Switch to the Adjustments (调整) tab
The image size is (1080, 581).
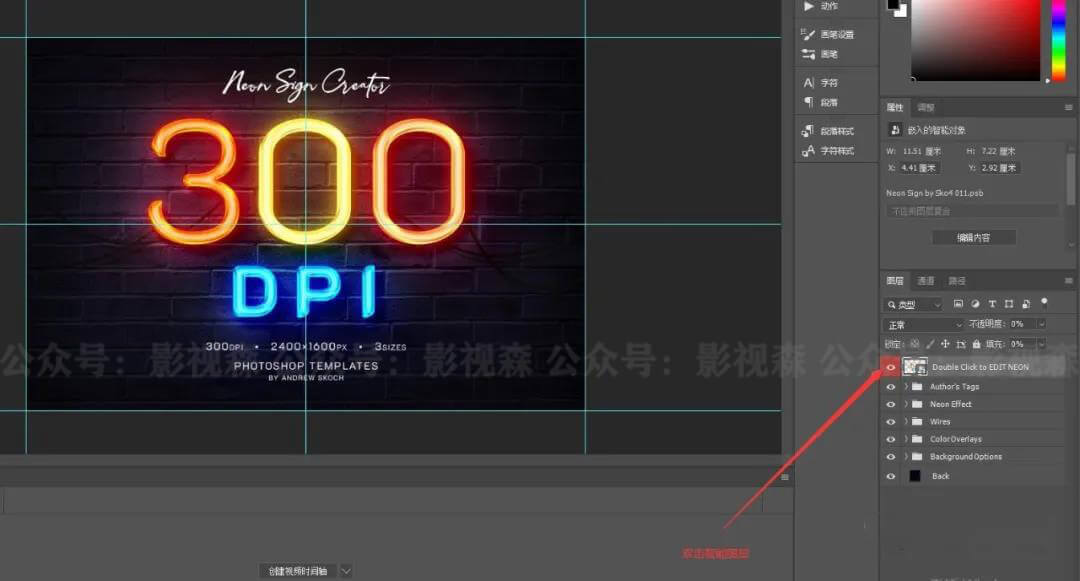coord(926,107)
